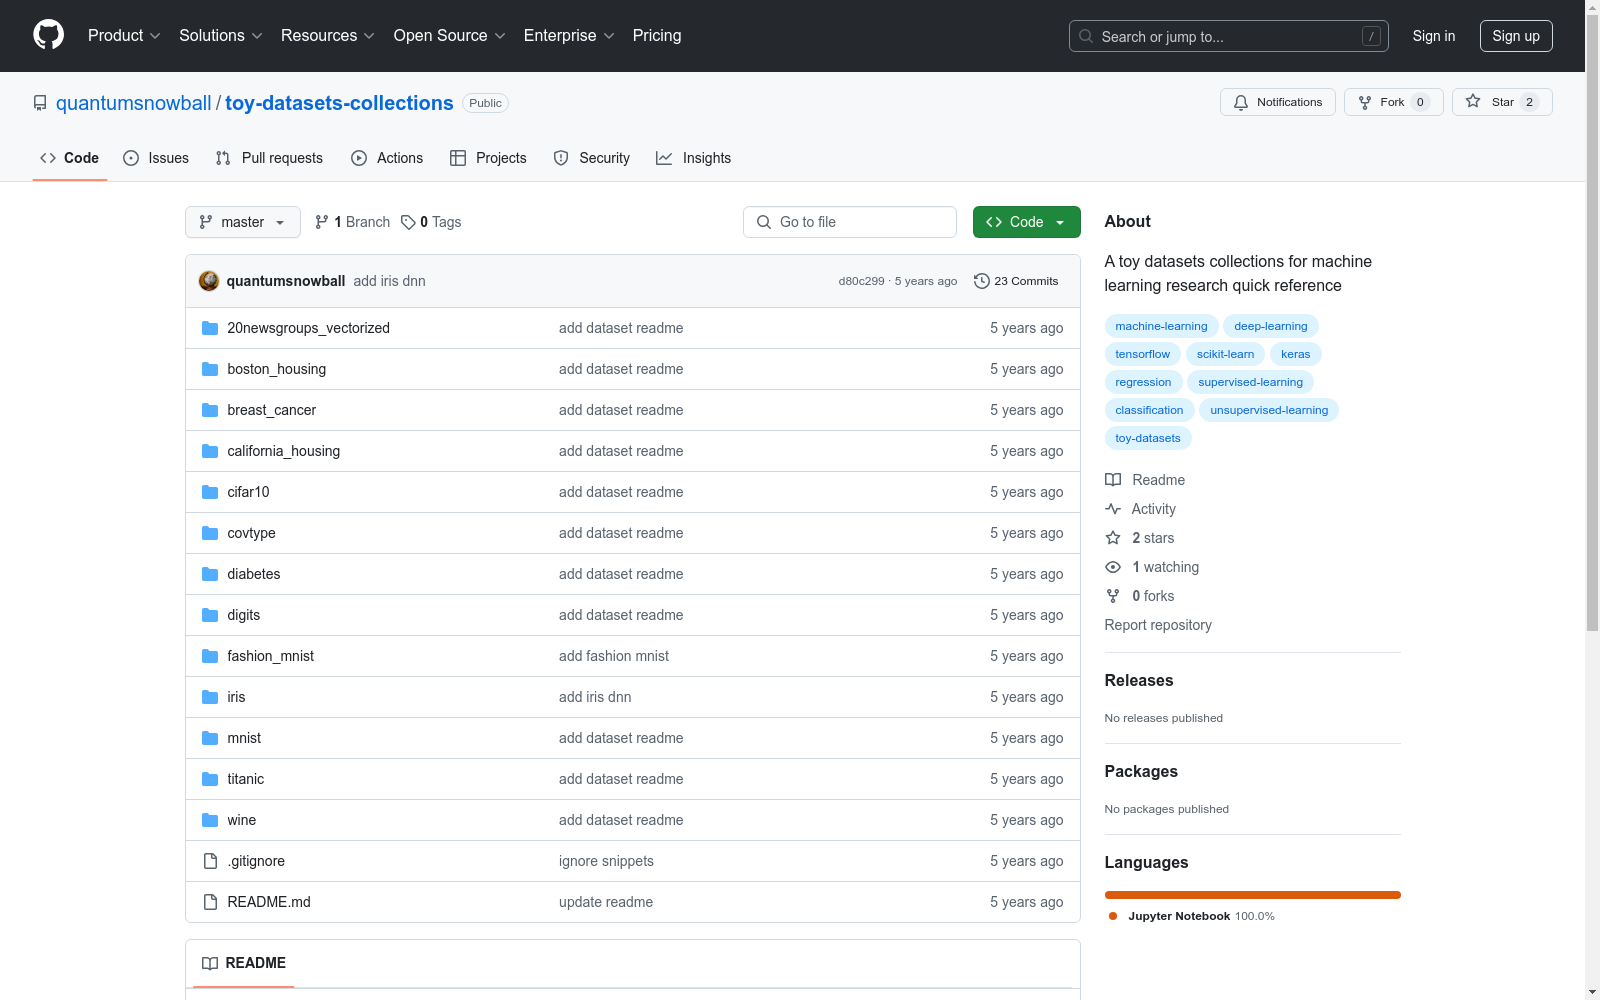Click the Sign in link
This screenshot has height=1000, width=1600.
(x=1434, y=36)
